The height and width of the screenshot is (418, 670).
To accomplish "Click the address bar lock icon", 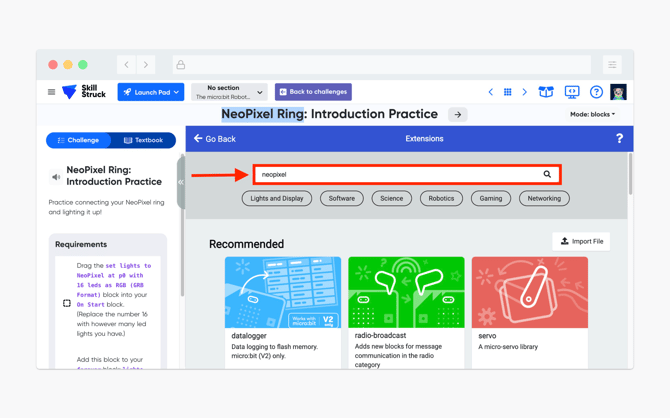I will pyautogui.click(x=181, y=65).
